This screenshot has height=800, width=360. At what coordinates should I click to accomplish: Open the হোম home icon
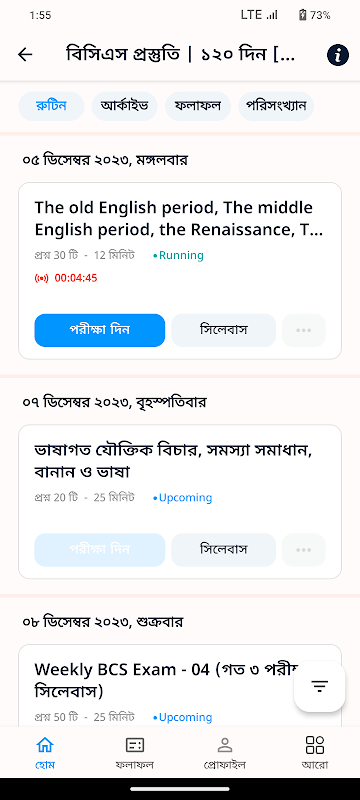click(x=45, y=744)
